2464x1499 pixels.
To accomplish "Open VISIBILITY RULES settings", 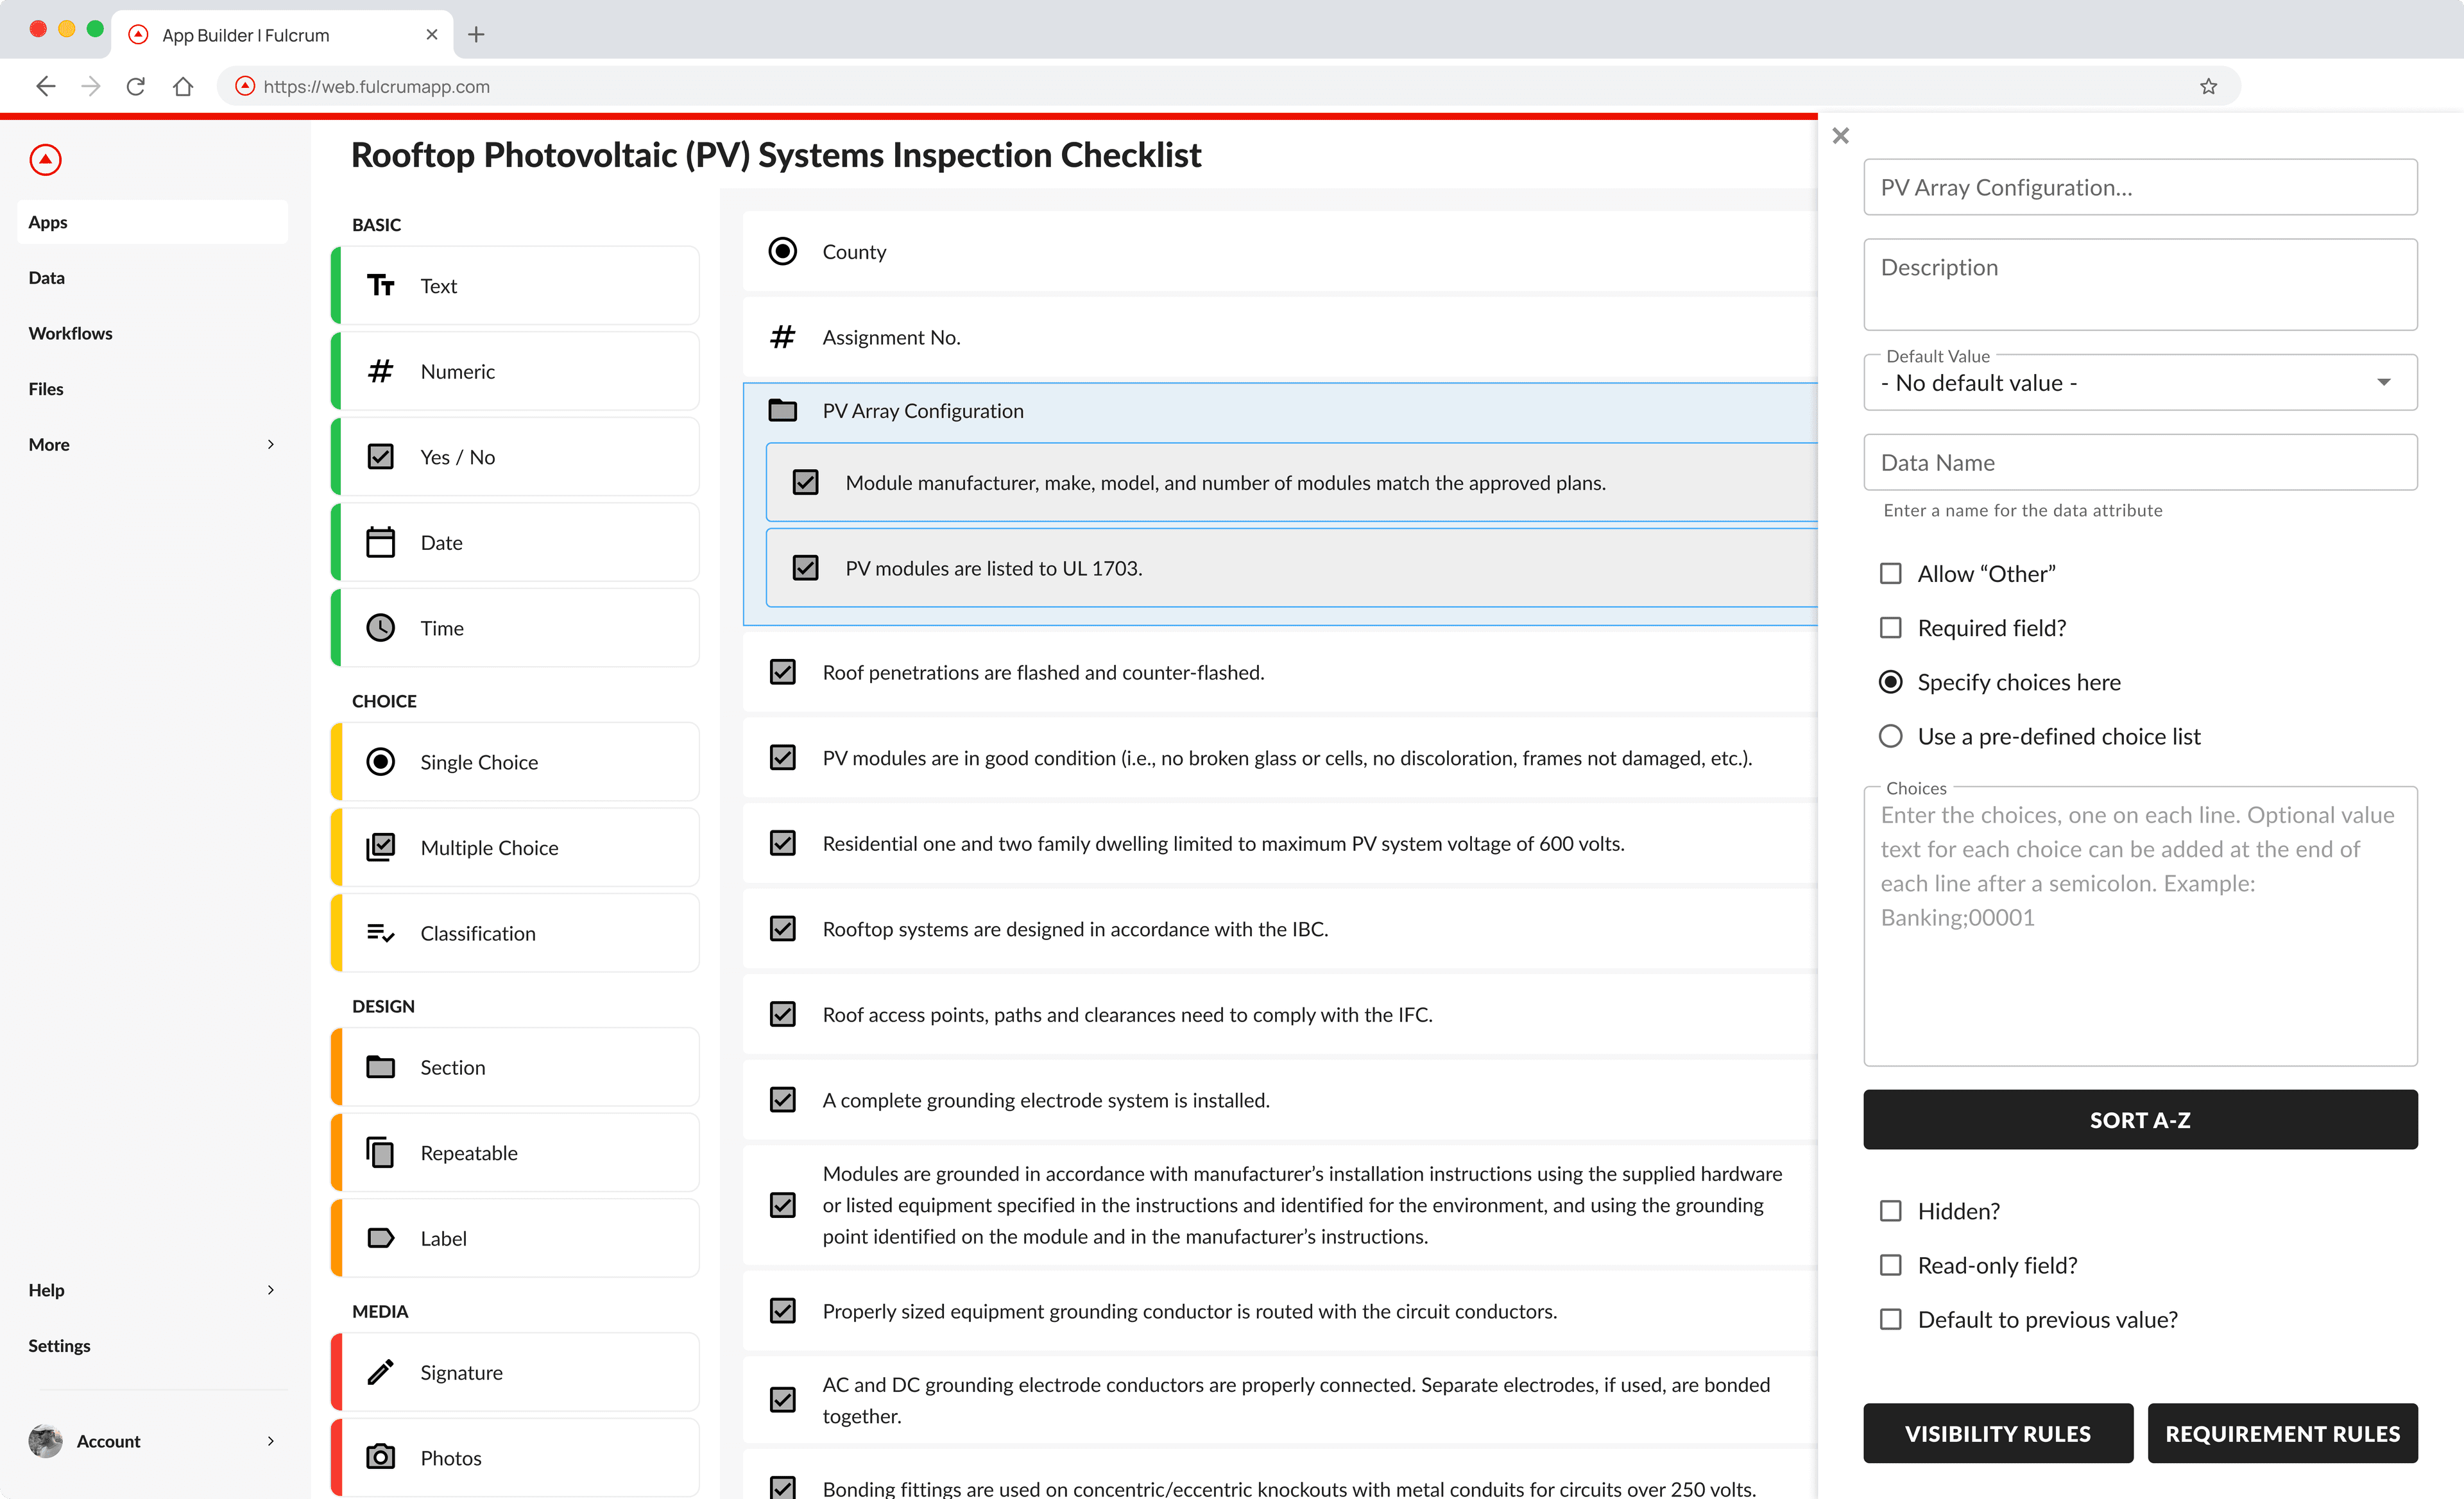I will 1997,1433.
